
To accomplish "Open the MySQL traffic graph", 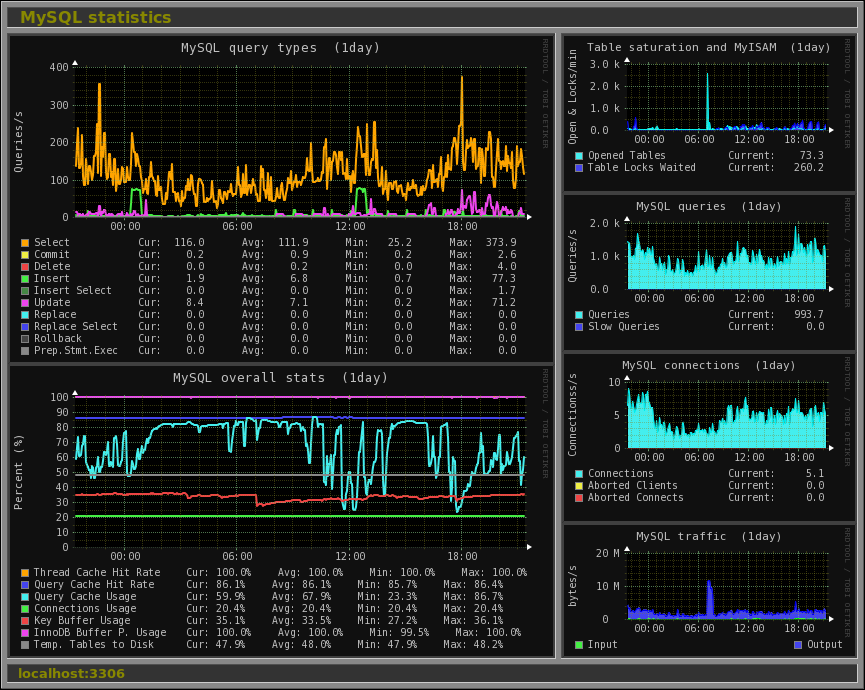I will [x=709, y=590].
